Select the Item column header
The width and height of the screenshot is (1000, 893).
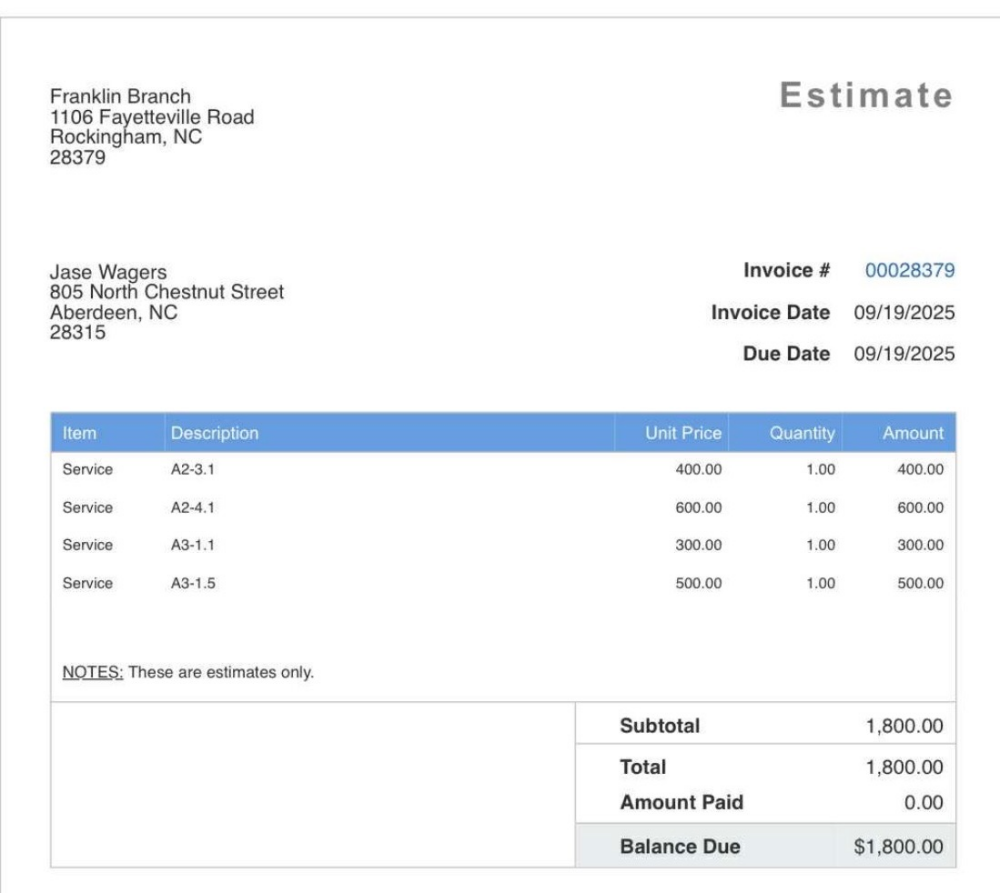pyautogui.click(x=80, y=432)
